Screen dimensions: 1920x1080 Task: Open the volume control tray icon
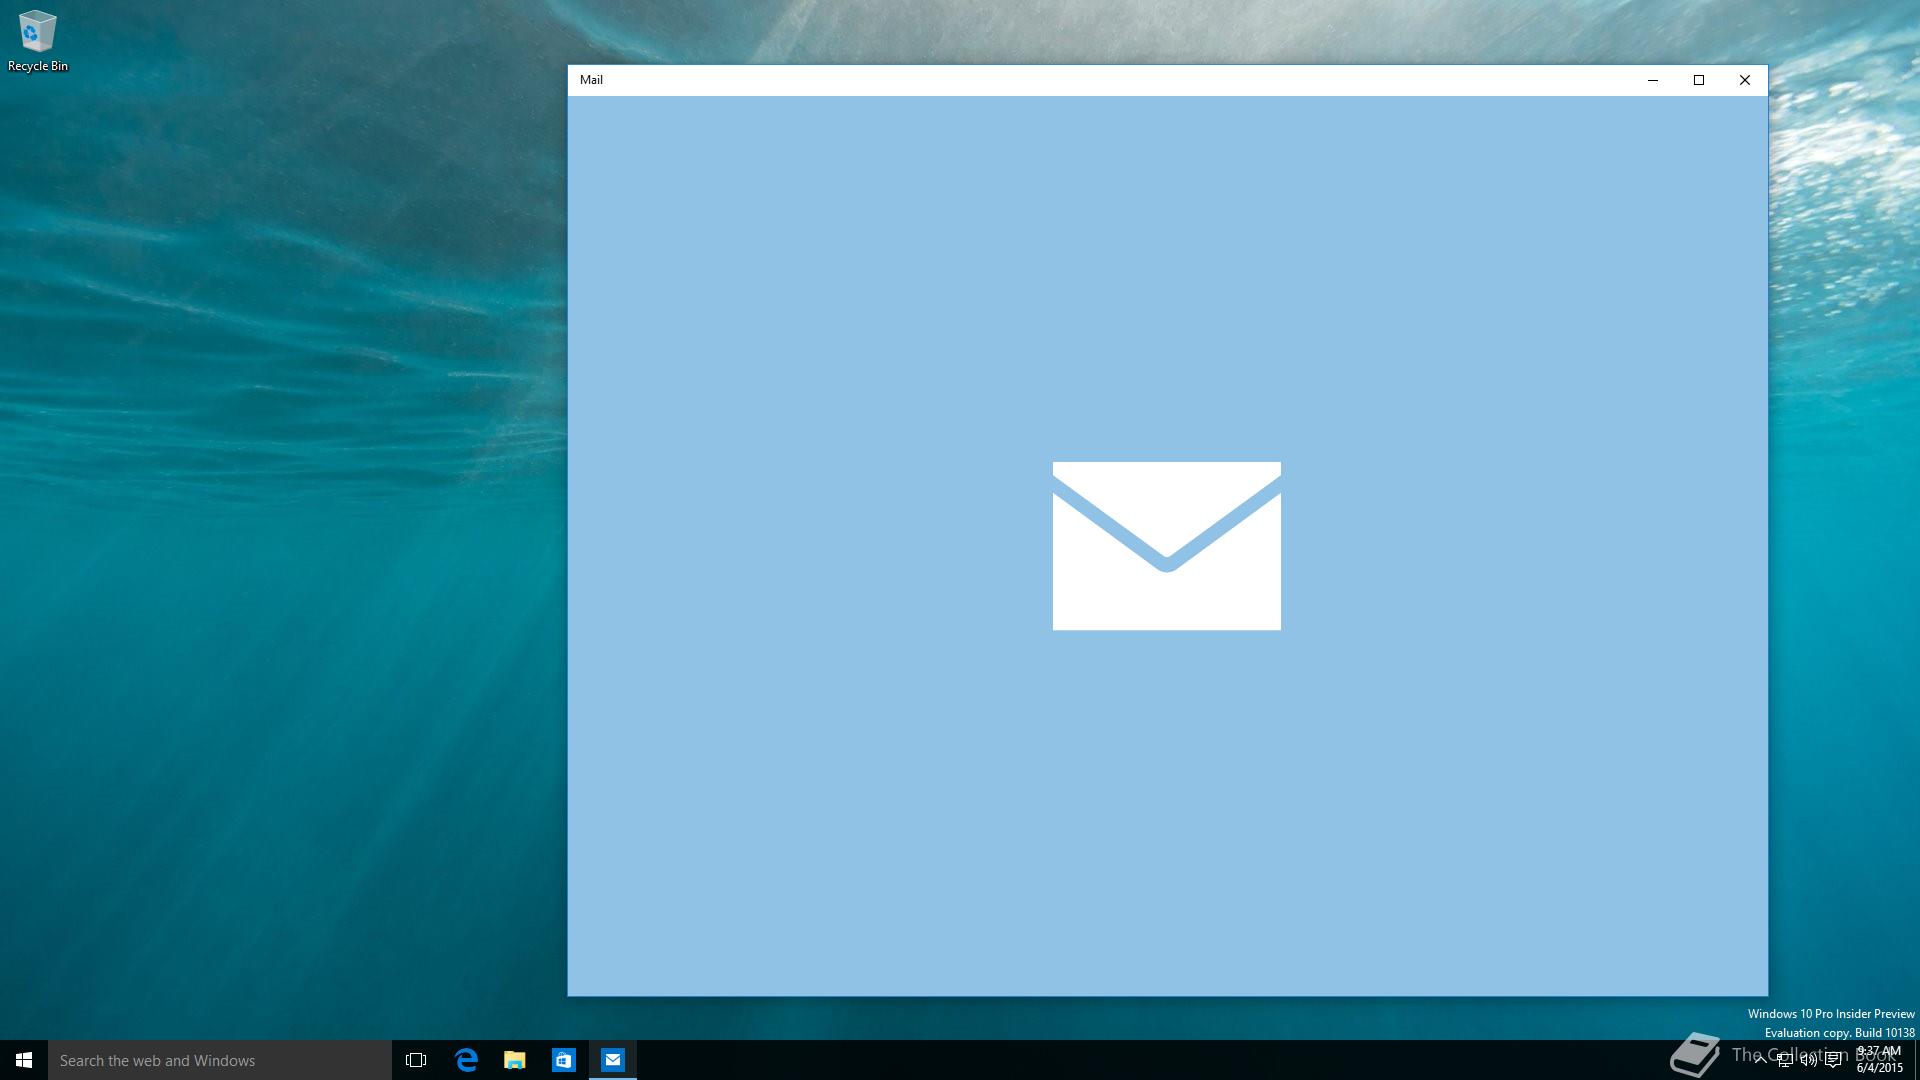(1809, 1060)
